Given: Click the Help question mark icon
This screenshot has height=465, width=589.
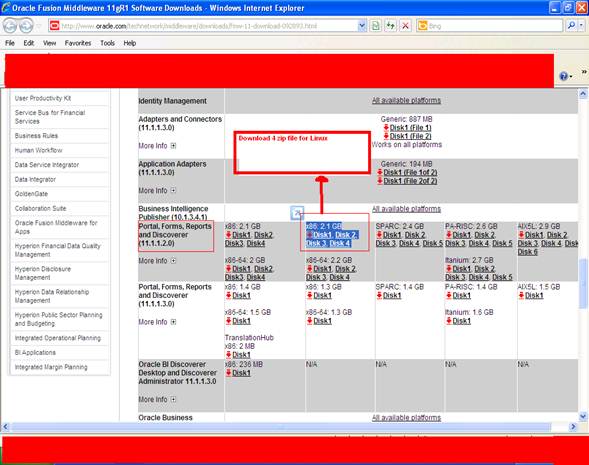Looking at the screenshot, I should (563, 76).
